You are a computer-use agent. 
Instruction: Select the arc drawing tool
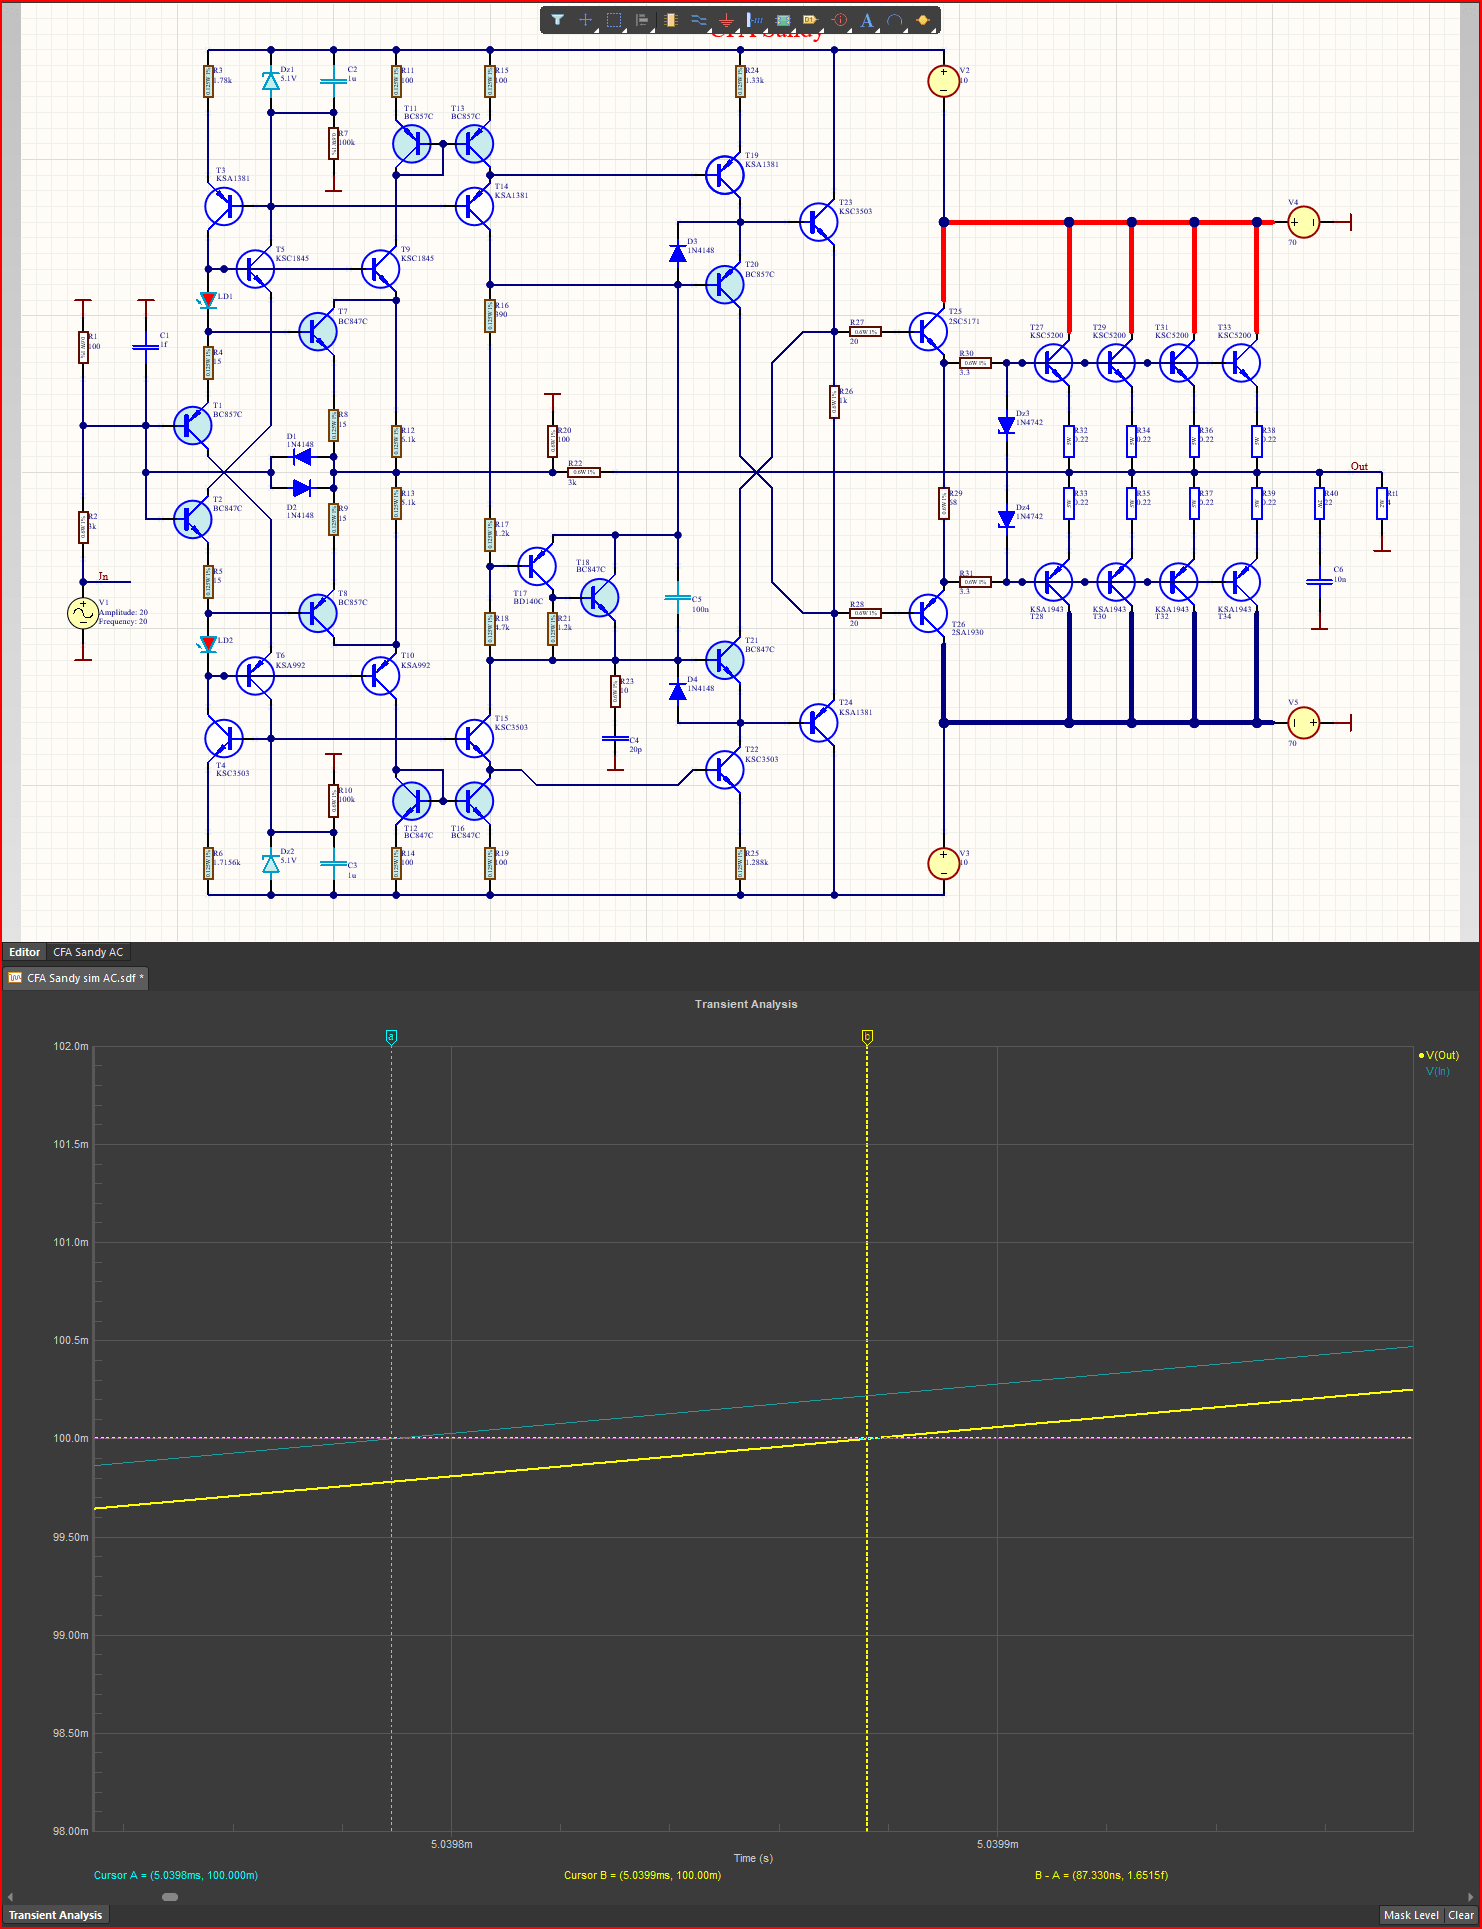tap(895, 20)
